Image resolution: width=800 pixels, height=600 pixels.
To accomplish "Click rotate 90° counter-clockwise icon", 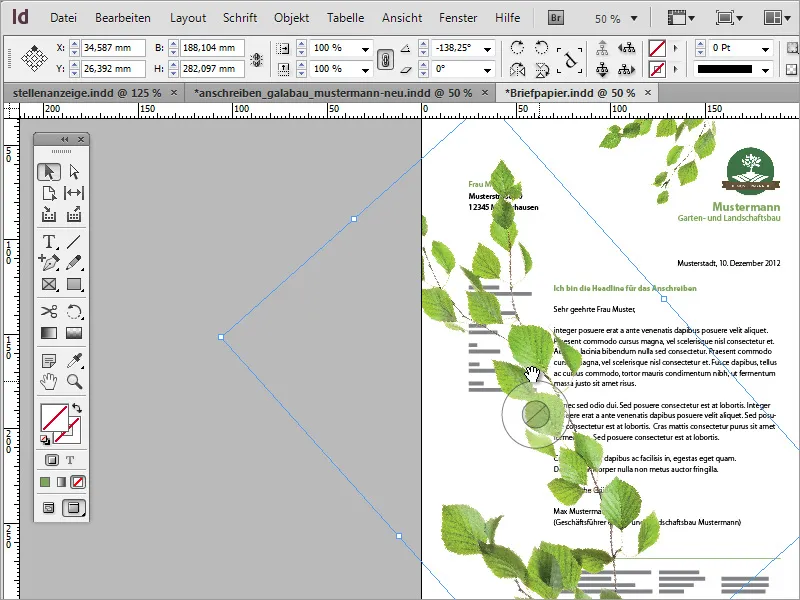I will click(541, 47).
